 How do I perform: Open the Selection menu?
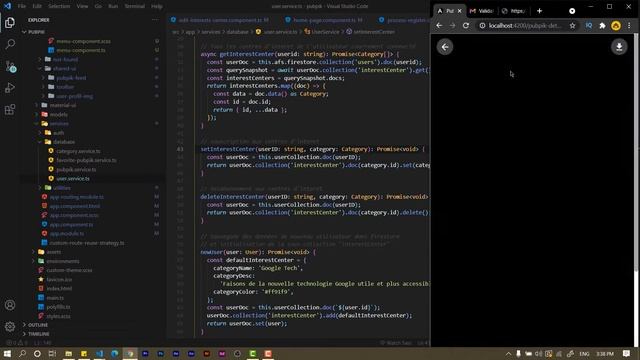[x=59, y=6]
